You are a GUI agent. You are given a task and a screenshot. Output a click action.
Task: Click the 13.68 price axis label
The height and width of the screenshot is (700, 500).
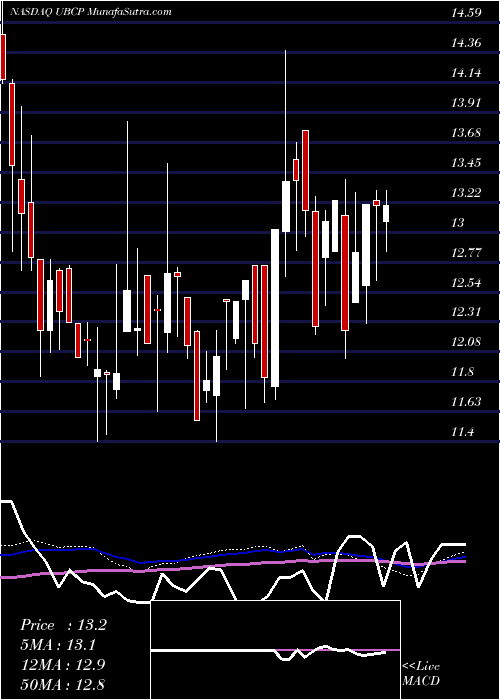click(466, 133)
